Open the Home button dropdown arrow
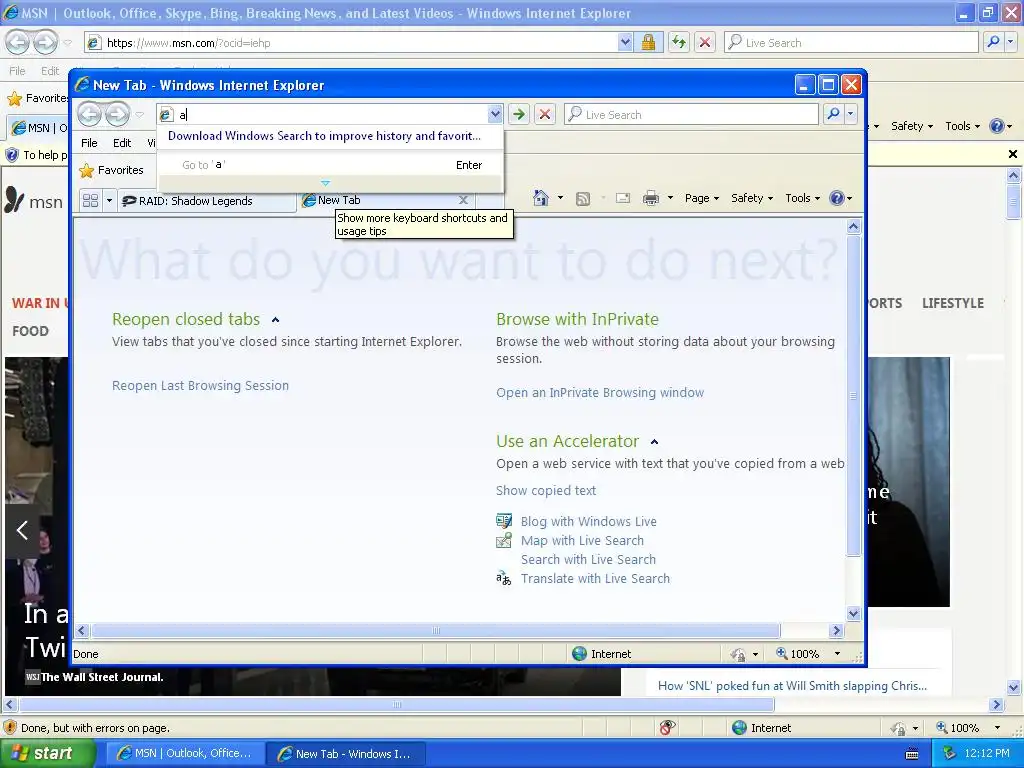This screenshot has width=1024, height=768. [560, 198]
